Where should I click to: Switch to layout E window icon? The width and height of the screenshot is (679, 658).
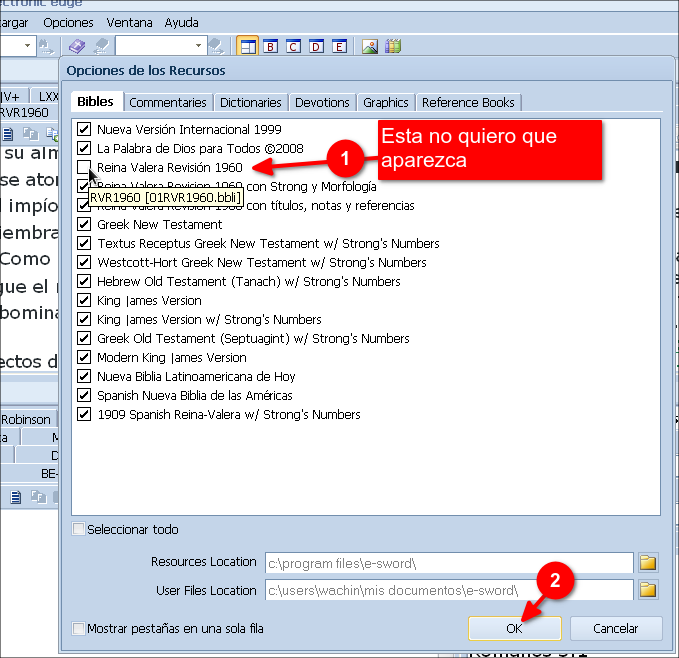339,46
